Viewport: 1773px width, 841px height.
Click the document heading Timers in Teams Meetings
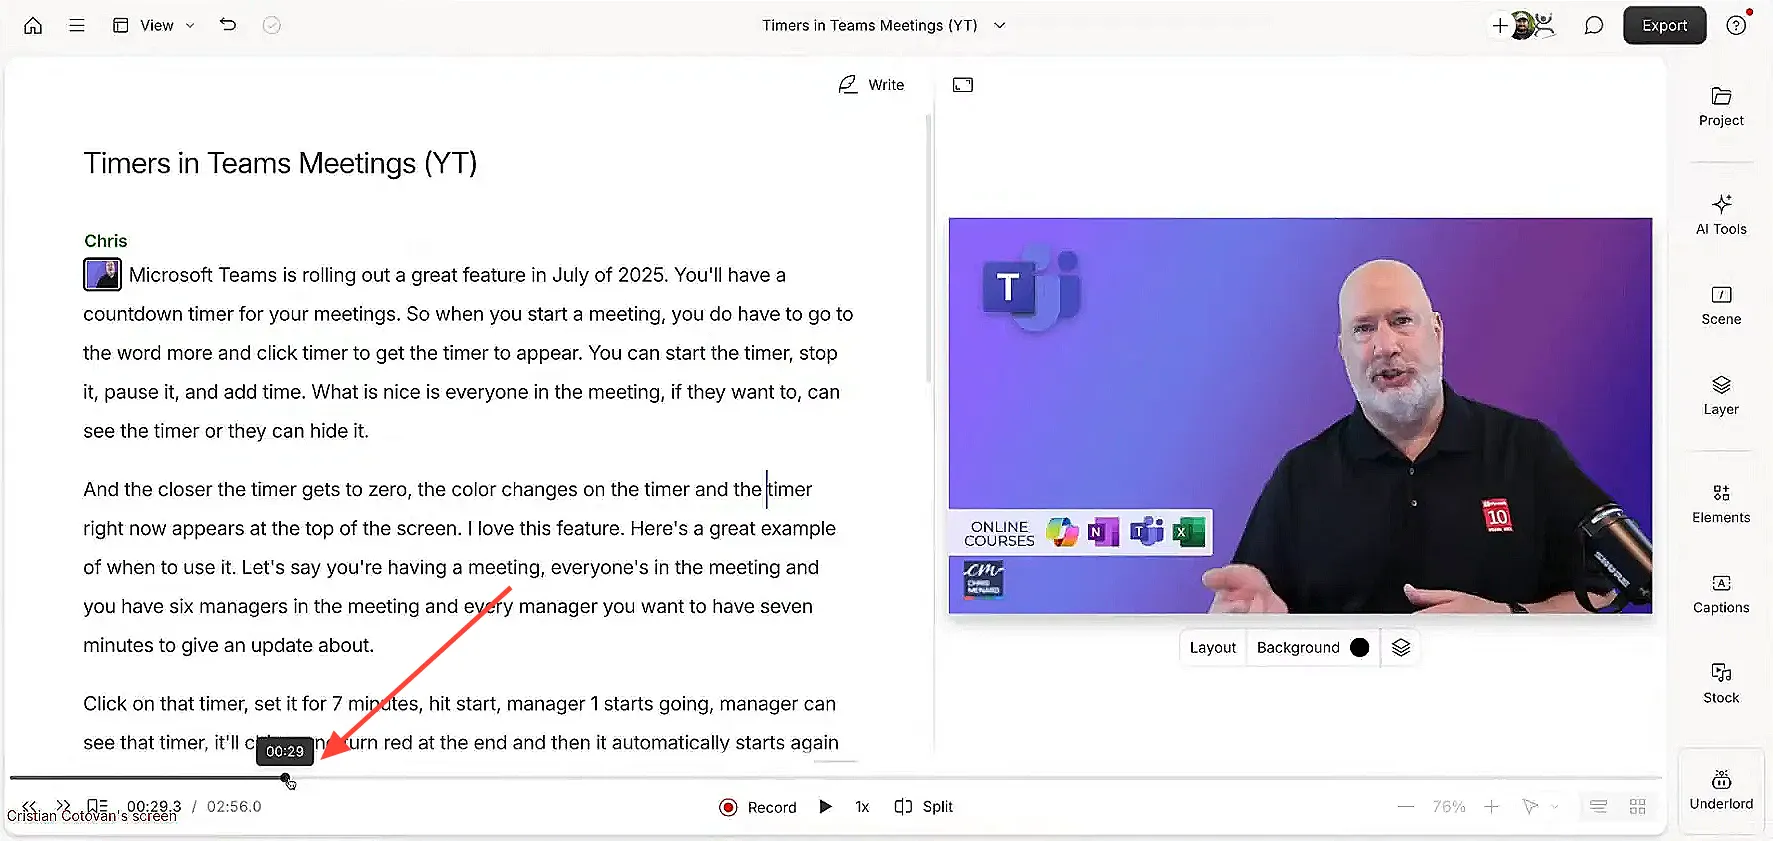tap(280, 164)
